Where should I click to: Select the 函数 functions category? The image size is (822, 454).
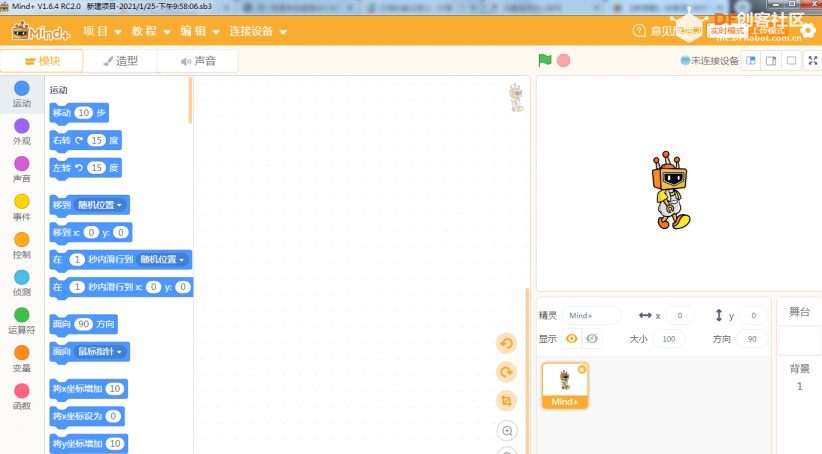(21, 397)
